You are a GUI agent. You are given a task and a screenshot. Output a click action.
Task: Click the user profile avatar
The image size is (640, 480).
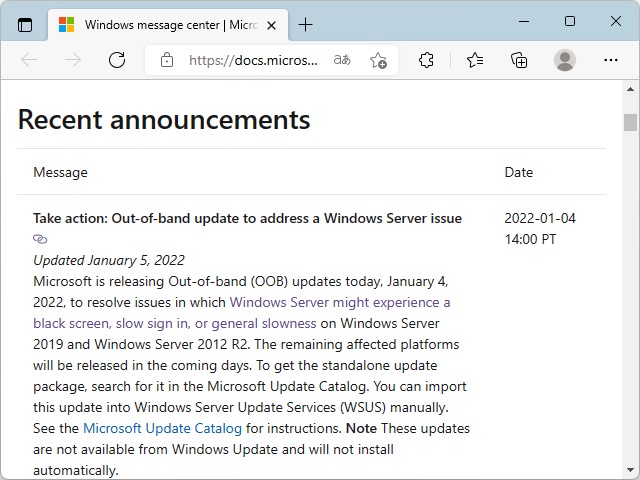click(x=565, y=60)
